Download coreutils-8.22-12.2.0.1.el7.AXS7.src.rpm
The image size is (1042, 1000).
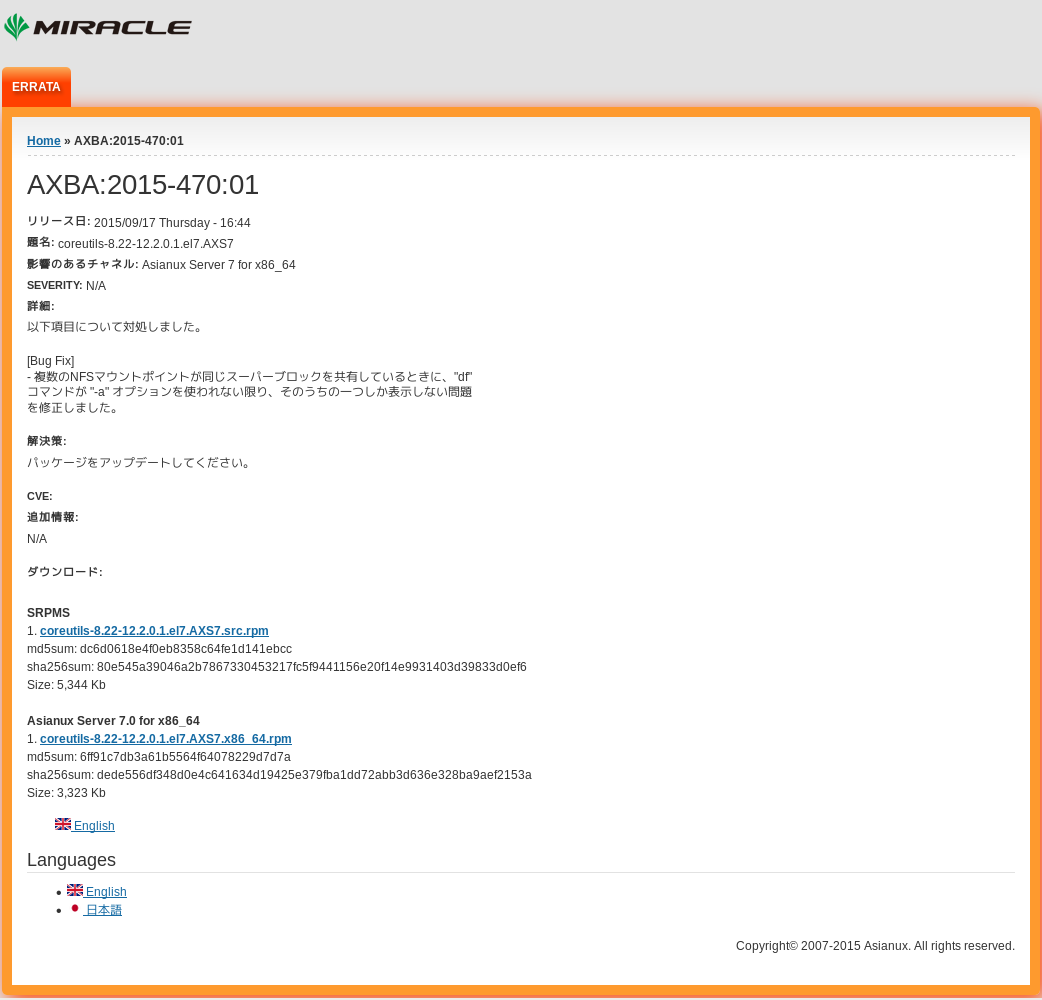tap(154, 631)
